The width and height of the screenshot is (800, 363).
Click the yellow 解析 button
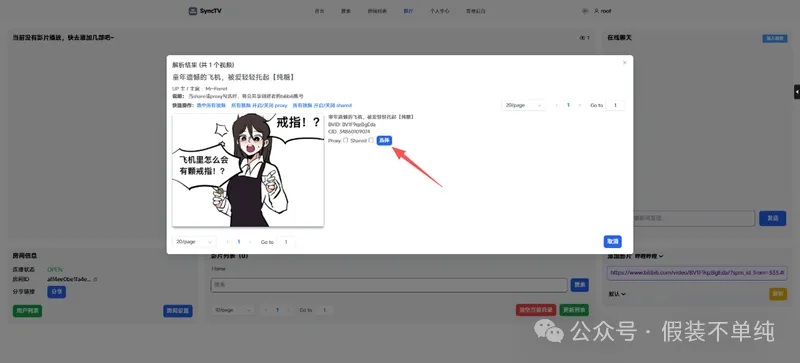[x=778, y=294]
